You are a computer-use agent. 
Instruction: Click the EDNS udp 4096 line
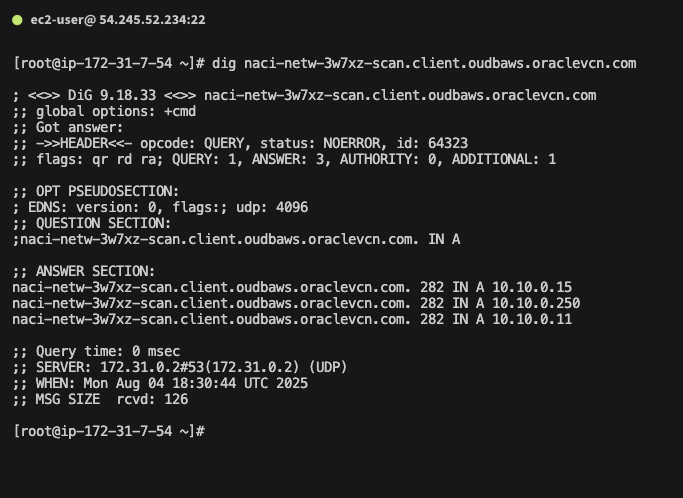tap(160, 207)
